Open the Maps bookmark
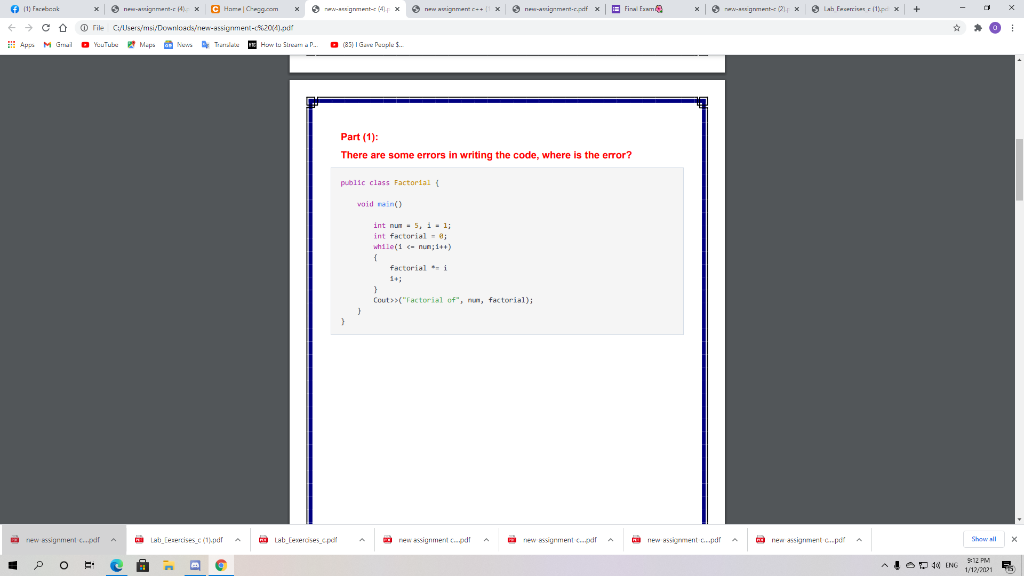 coord(141,44)
